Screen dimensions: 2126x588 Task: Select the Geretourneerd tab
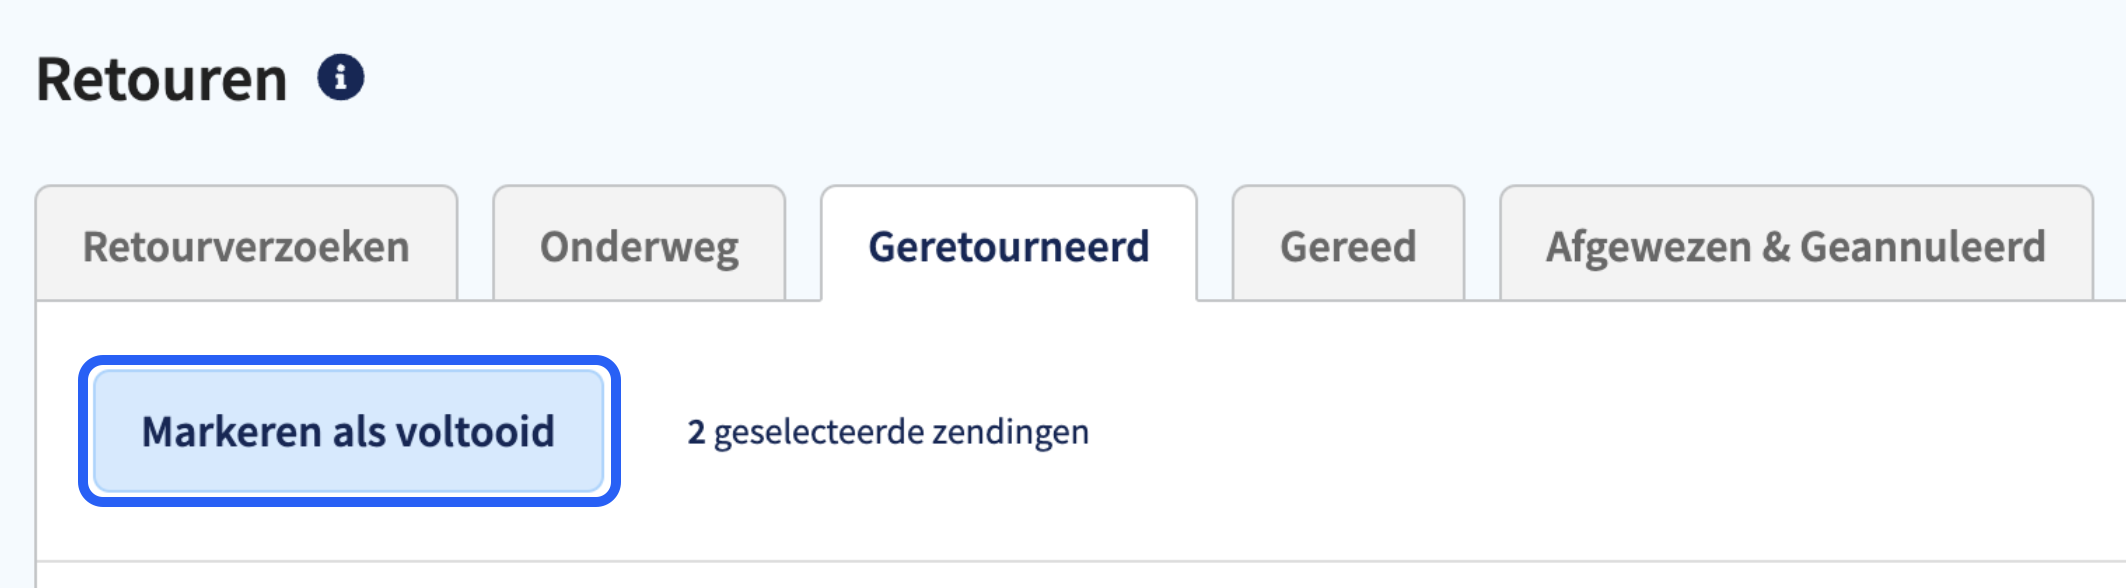[x=1009, y=243]
